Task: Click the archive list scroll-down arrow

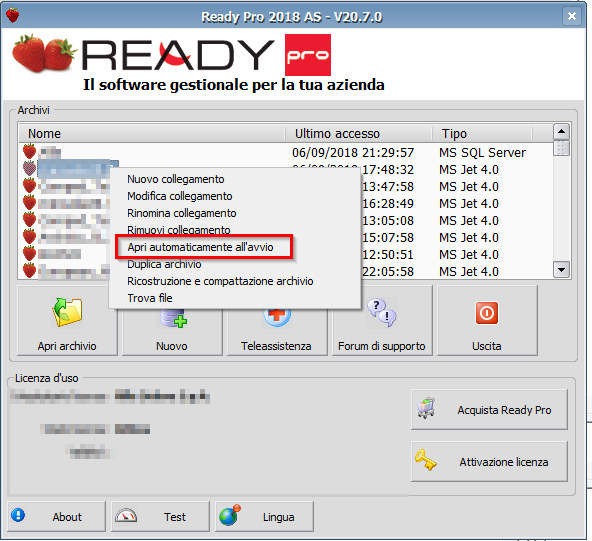Action: (561, 270)
